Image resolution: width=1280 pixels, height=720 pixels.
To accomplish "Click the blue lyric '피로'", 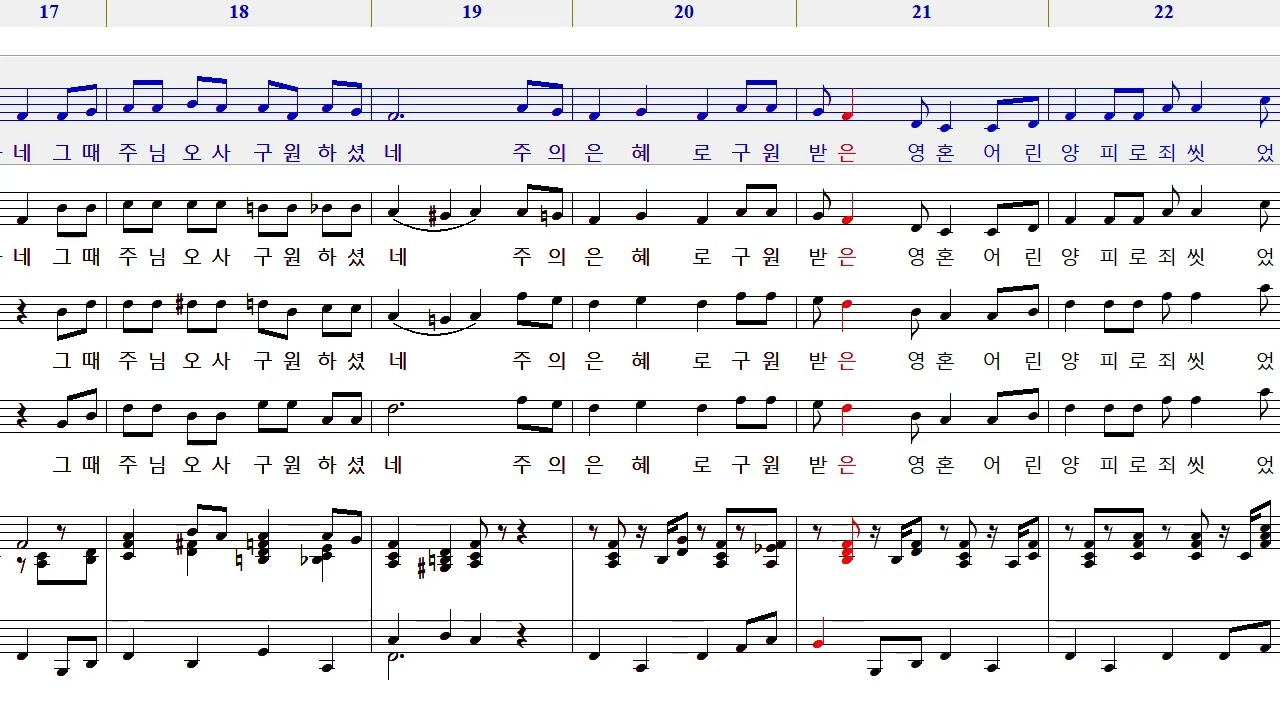I will (x=1124, y=153).
